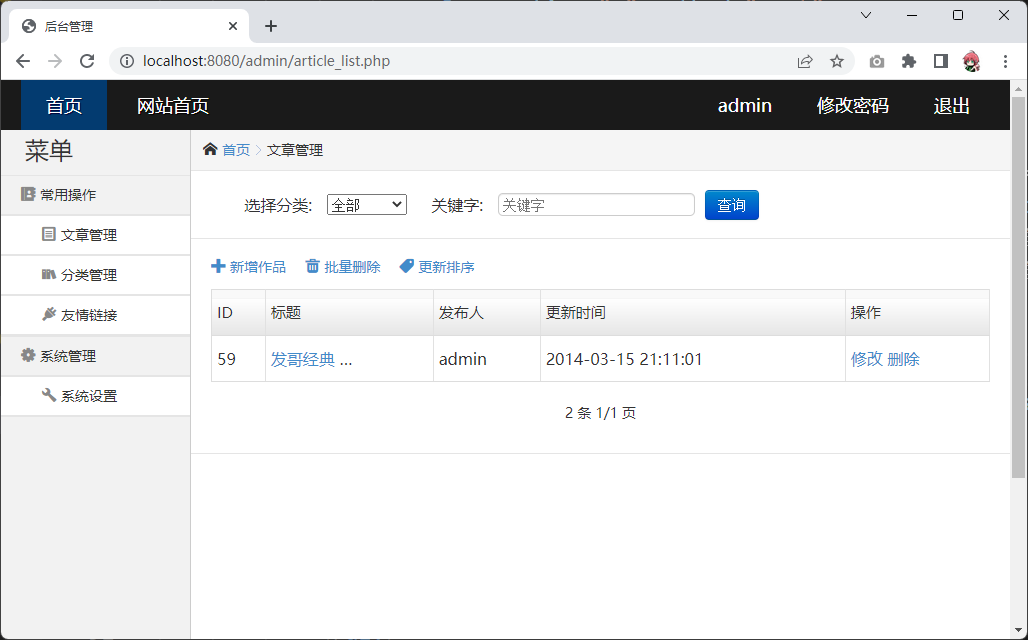Click the home icon in the breadcrumb
The height and width of the screenshot is (640, 1028).
210,150
